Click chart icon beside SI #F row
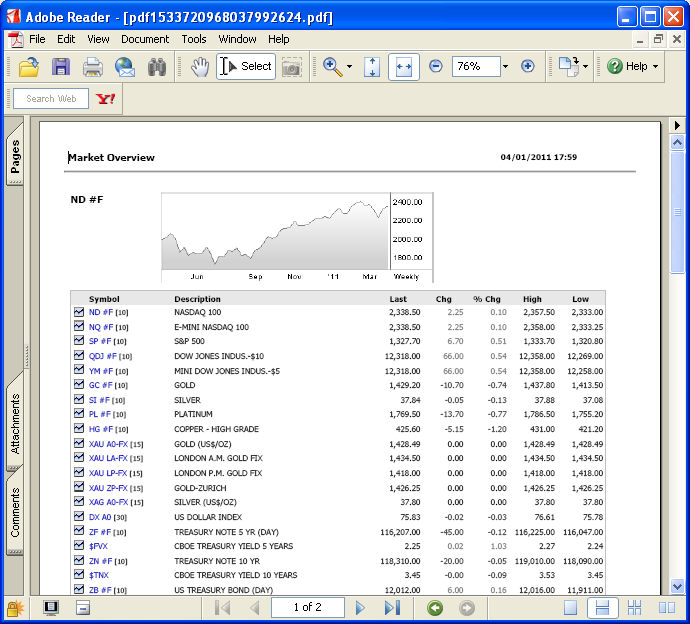 (79, 399)
